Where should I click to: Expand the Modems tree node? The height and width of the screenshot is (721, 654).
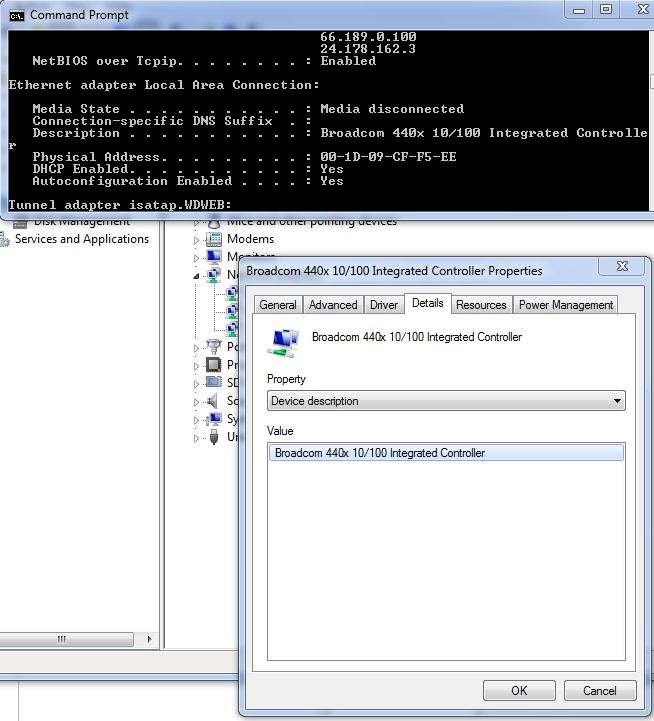(x=196, y=240)
